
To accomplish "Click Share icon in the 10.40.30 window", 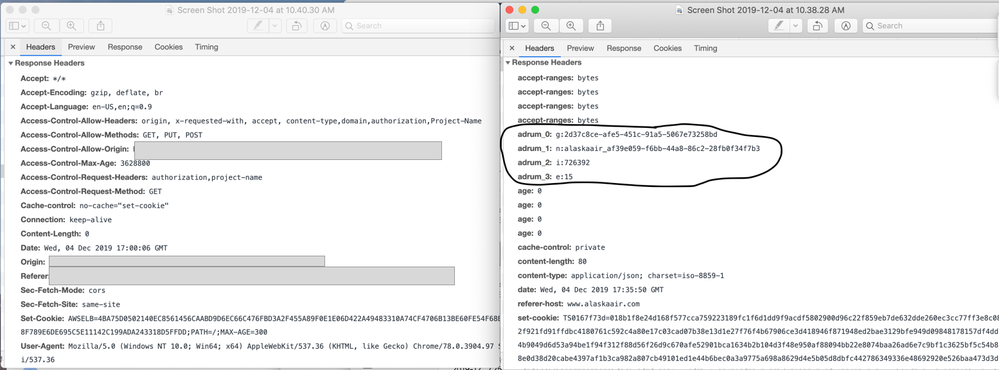I will point(101,26).
